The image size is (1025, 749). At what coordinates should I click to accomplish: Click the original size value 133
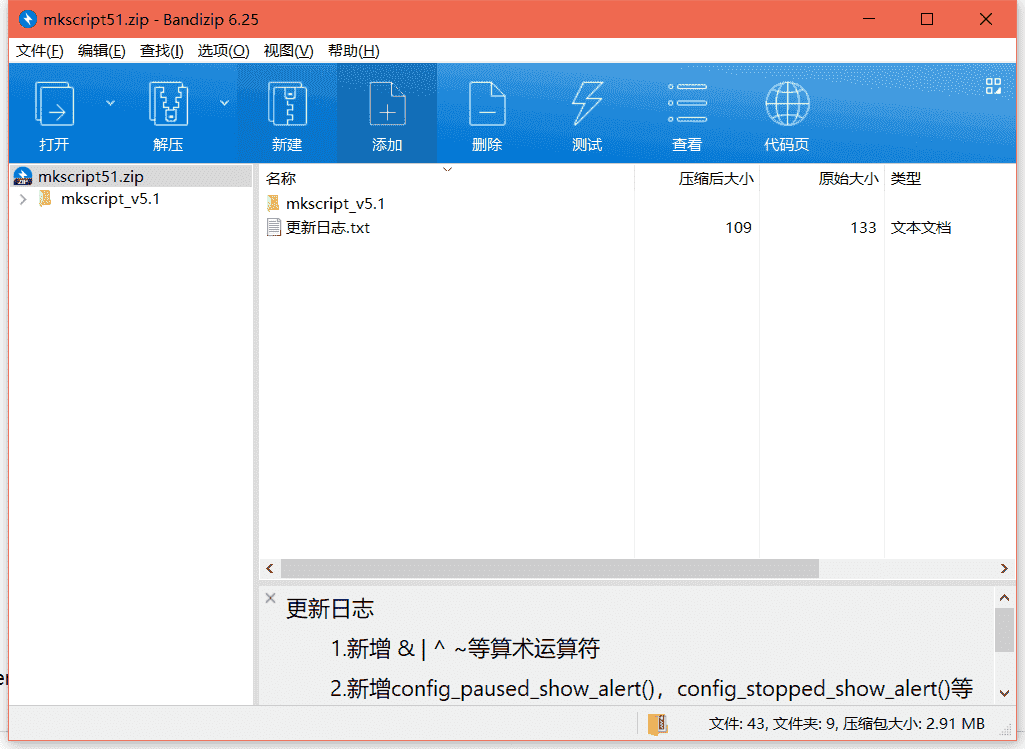click(x=863, y=227)
